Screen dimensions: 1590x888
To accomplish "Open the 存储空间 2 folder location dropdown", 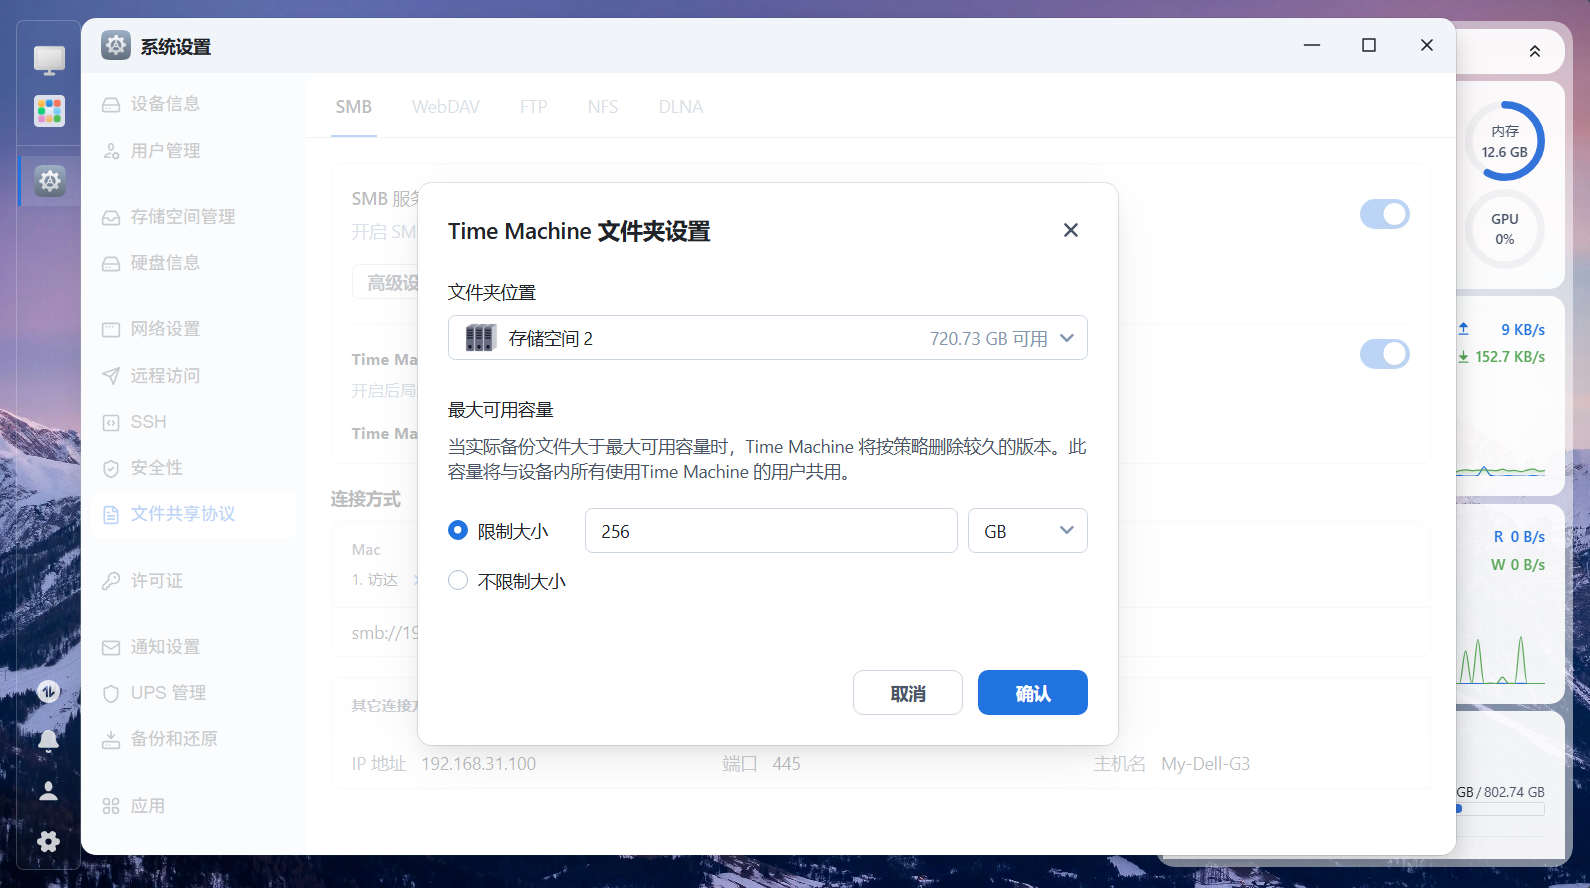I will pyautogui.click(x=767, y=338).
